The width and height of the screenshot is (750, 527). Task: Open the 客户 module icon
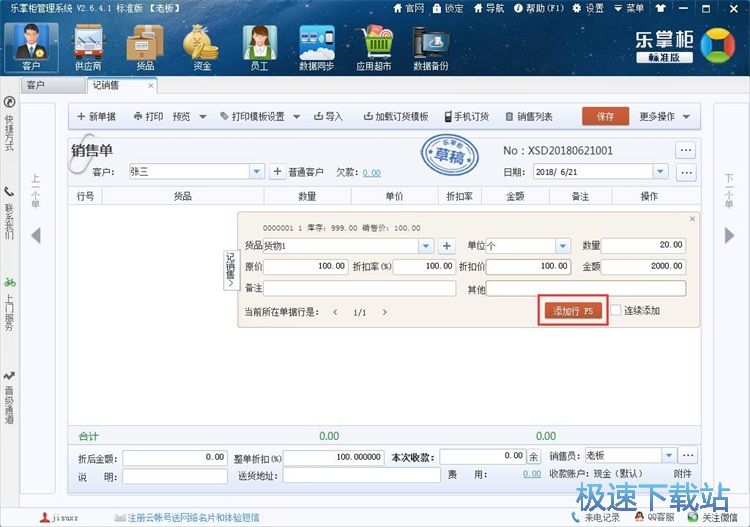(x=31, y=47)
